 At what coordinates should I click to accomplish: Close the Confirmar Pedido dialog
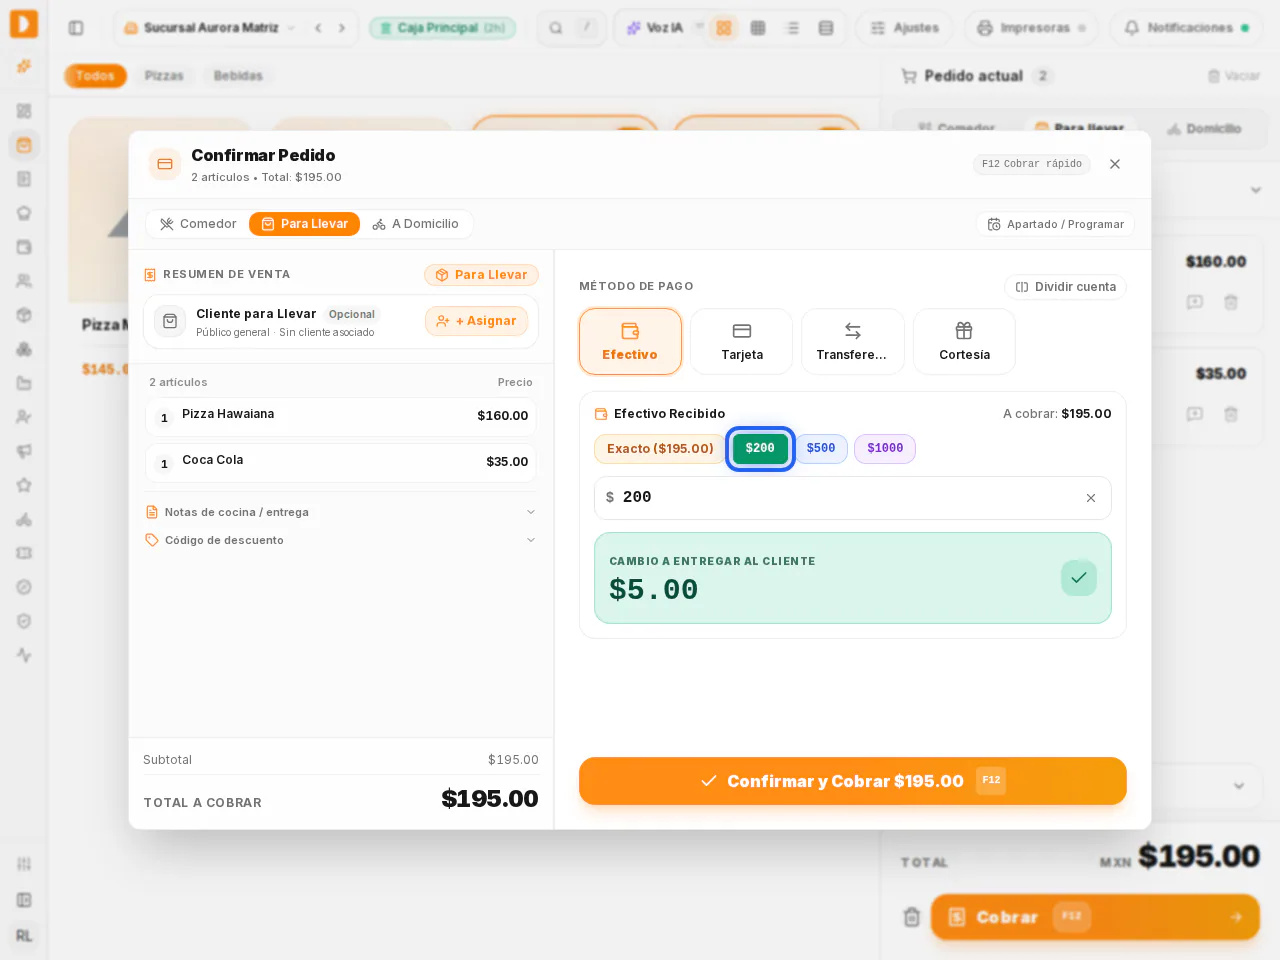tap(1115, 164)
